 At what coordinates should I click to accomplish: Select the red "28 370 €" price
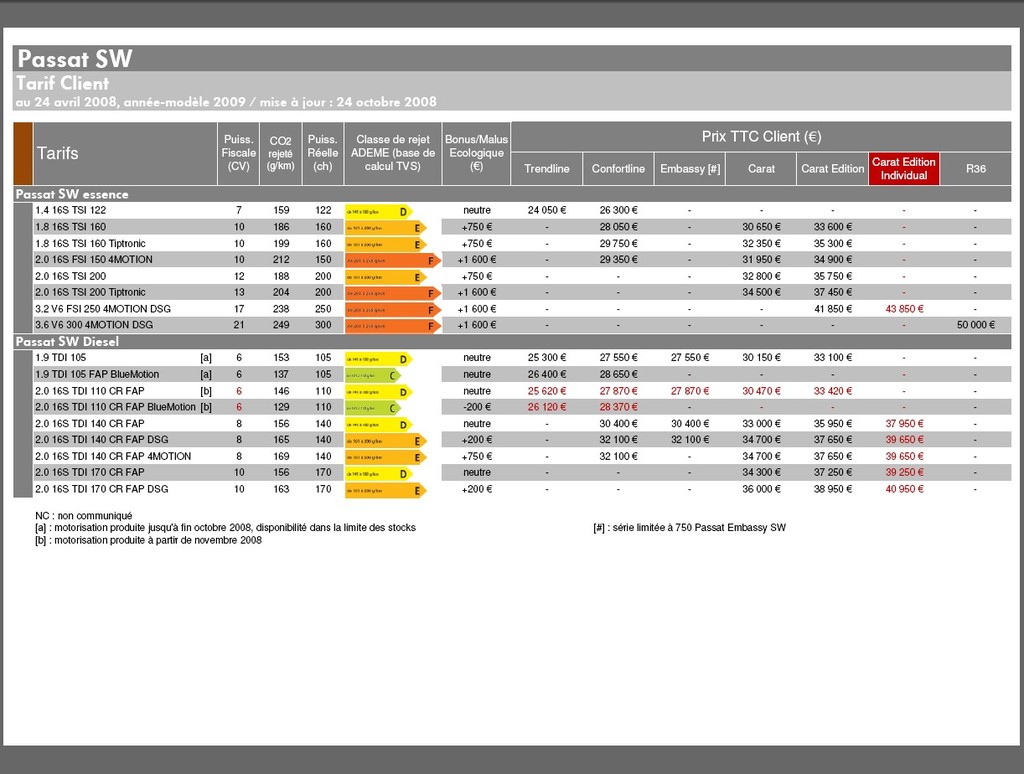coord(618,407)
